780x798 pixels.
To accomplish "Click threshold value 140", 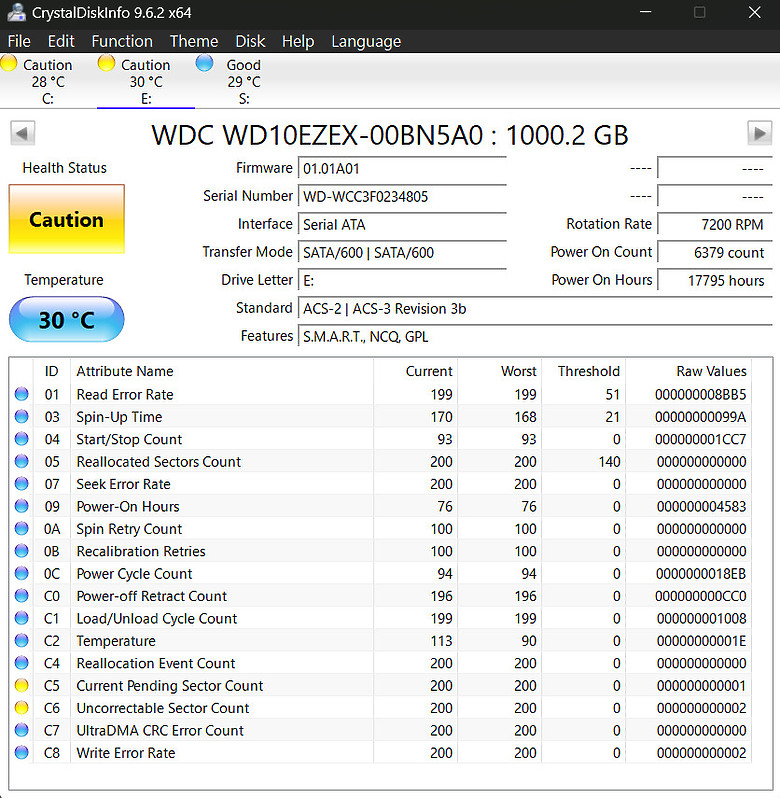I will pyautogui.click(x=609, y=462).
